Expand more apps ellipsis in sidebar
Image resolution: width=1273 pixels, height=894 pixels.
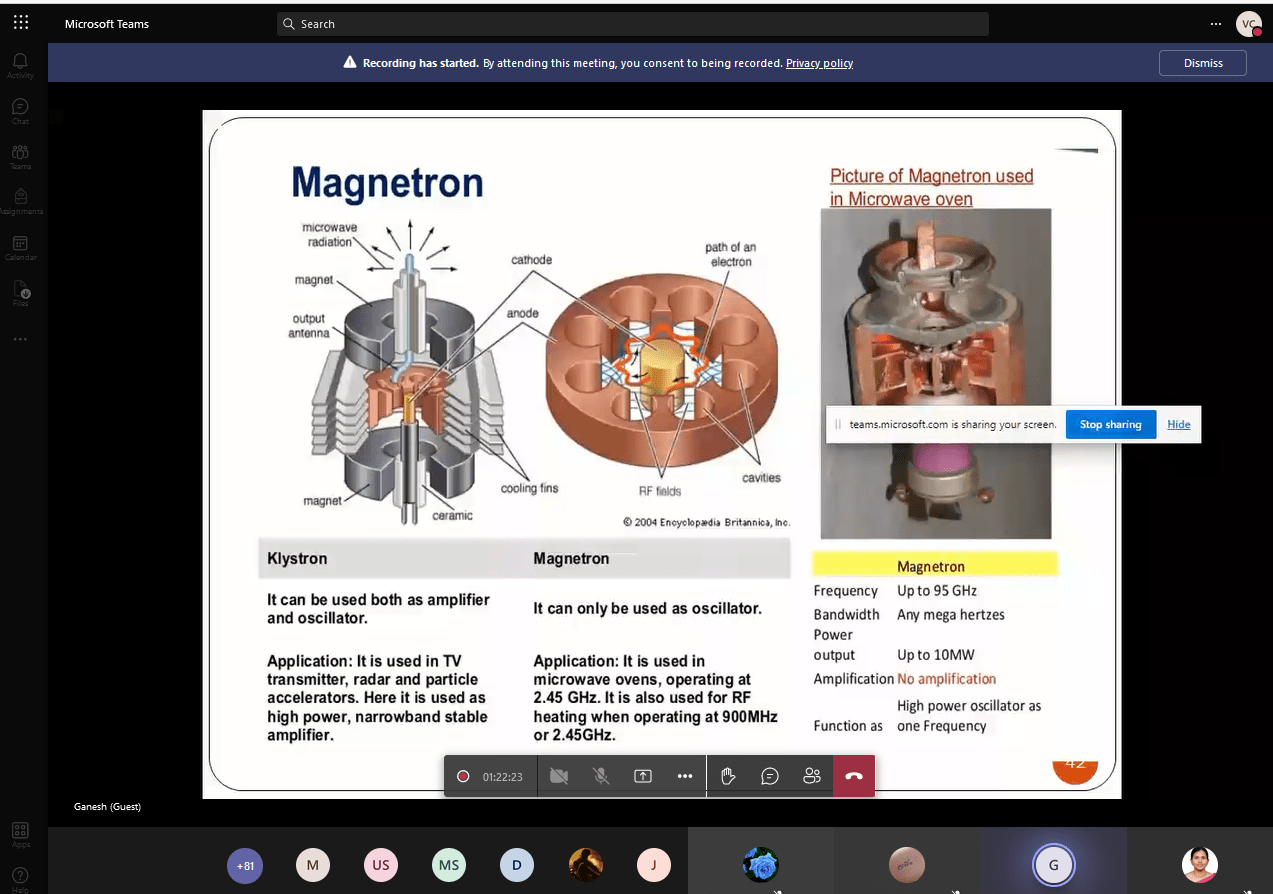coord(20,339)
